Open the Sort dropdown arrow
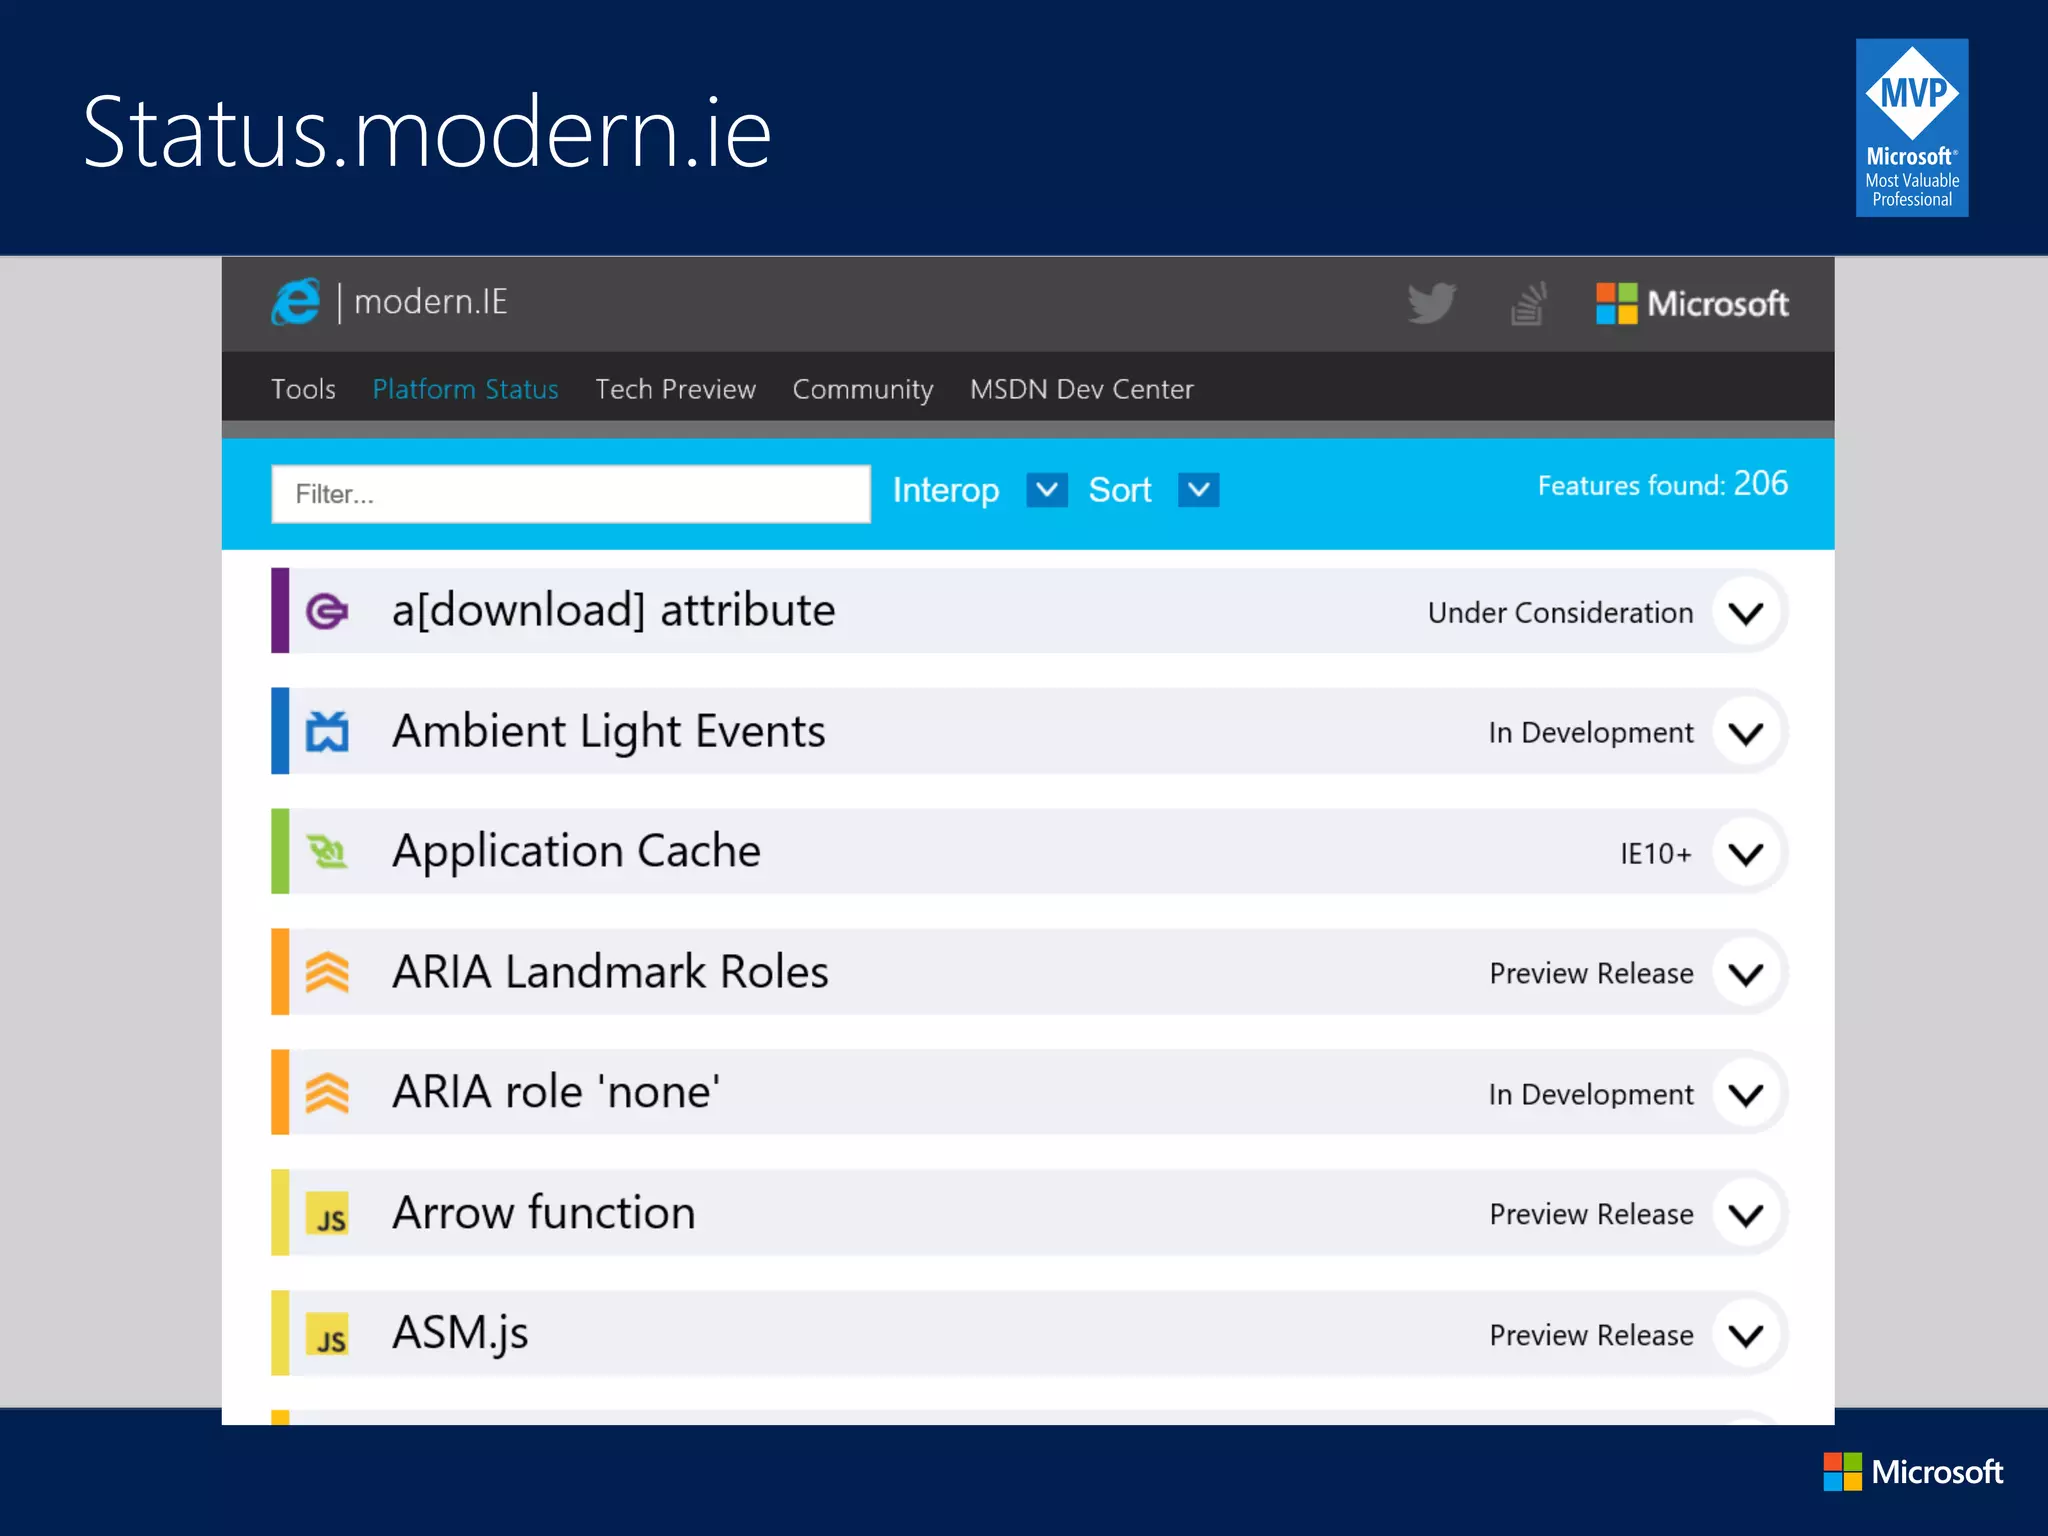The image size is (2048, 1536). (x=1198, y=490)
